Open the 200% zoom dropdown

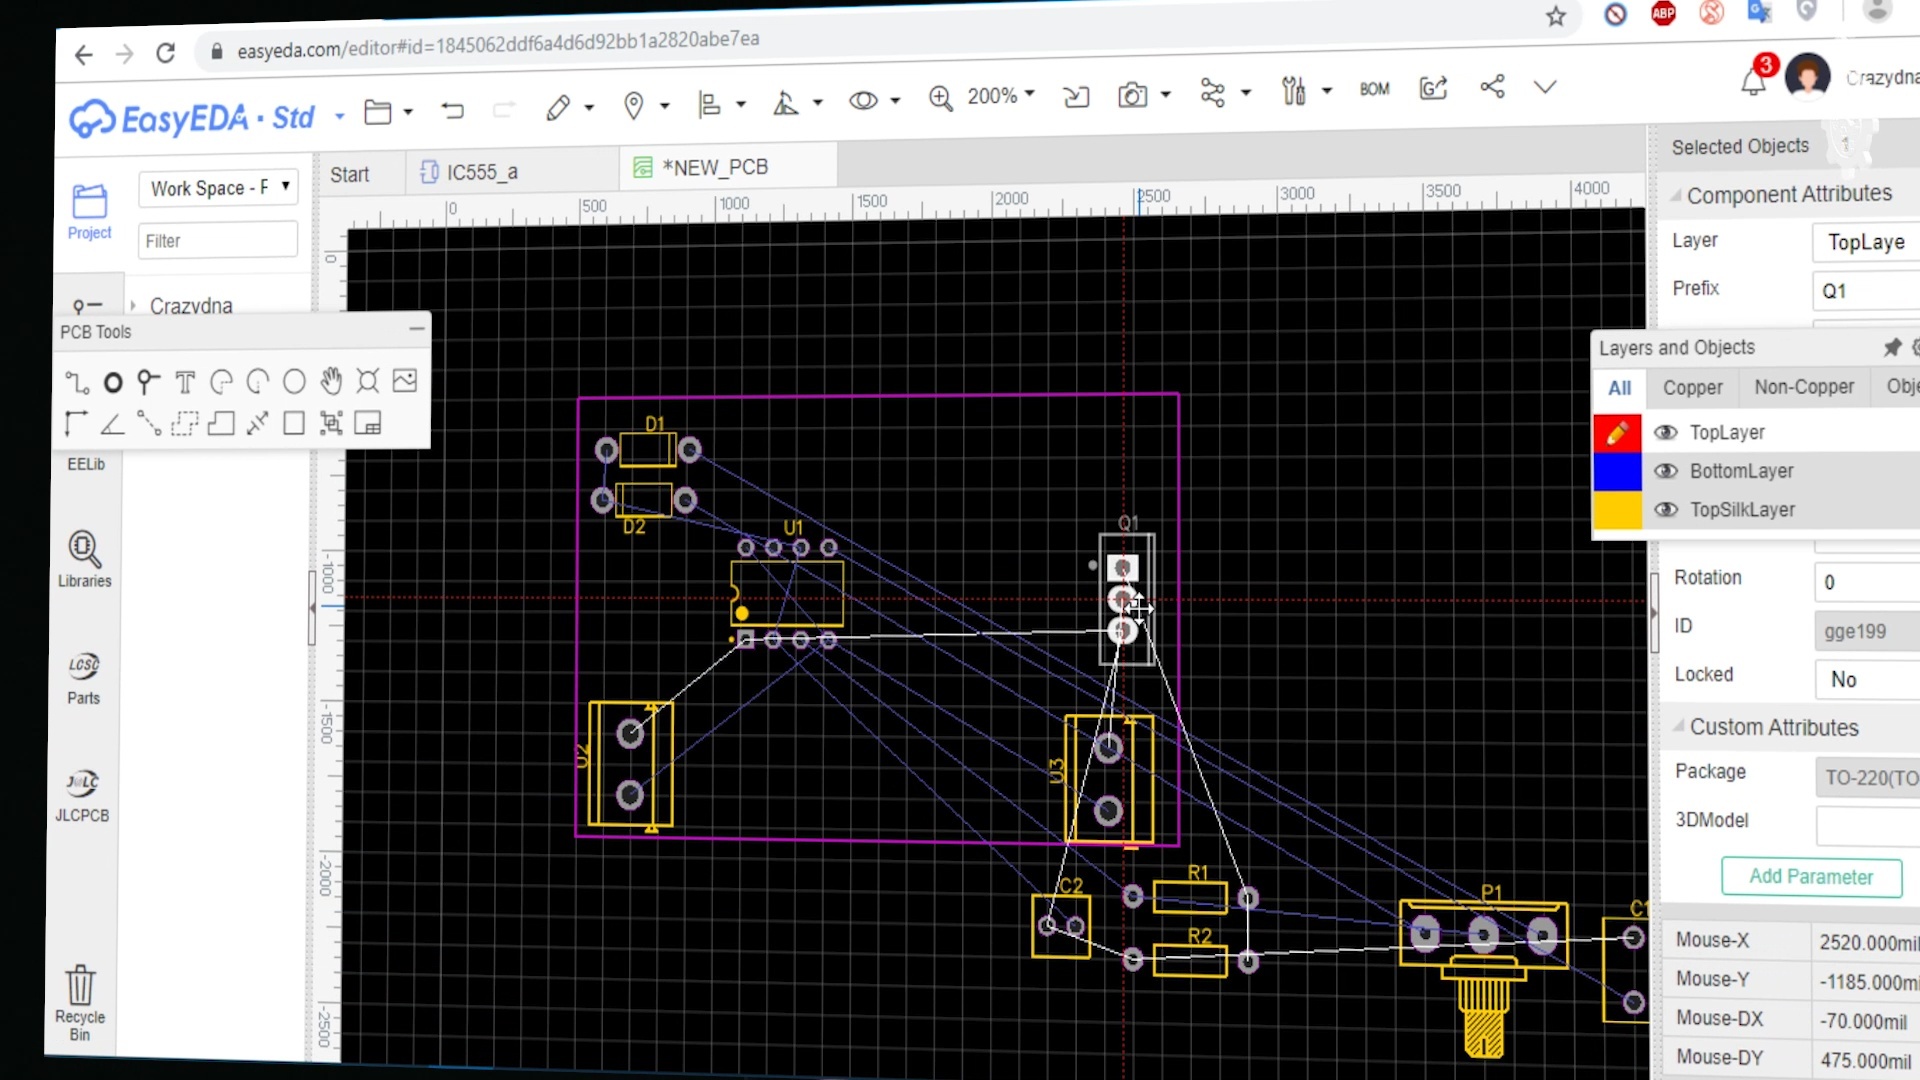pos(1000,96)
